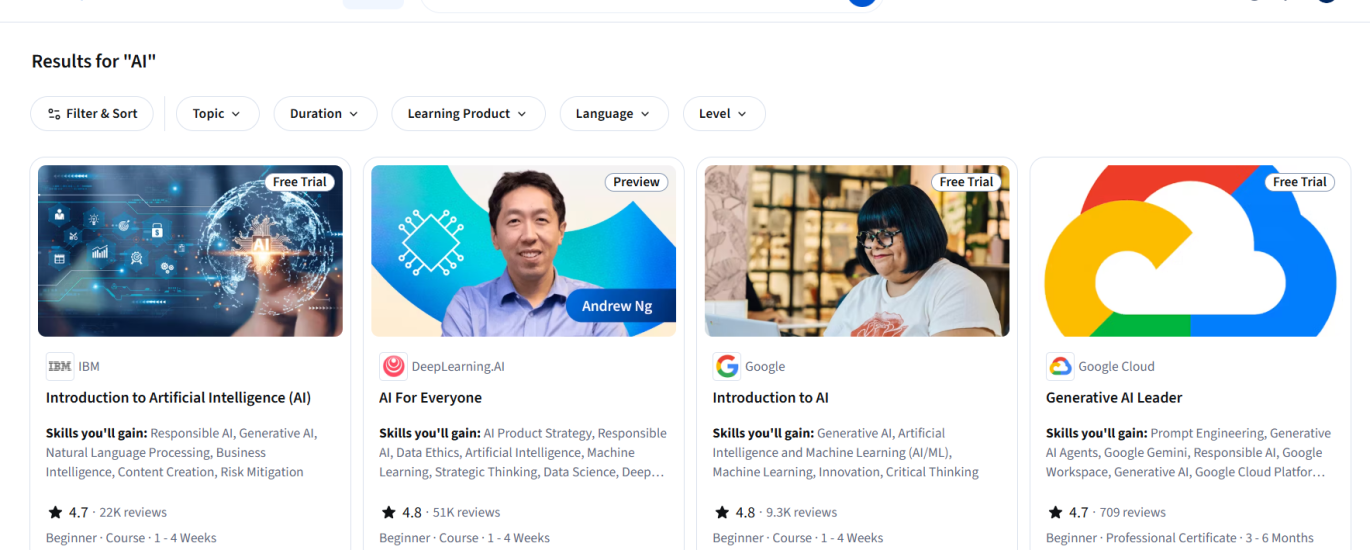Screen dimensions: 1370x550
Task: Click the Andrew Ng course thumbnail
Action: tap(523, 251)
